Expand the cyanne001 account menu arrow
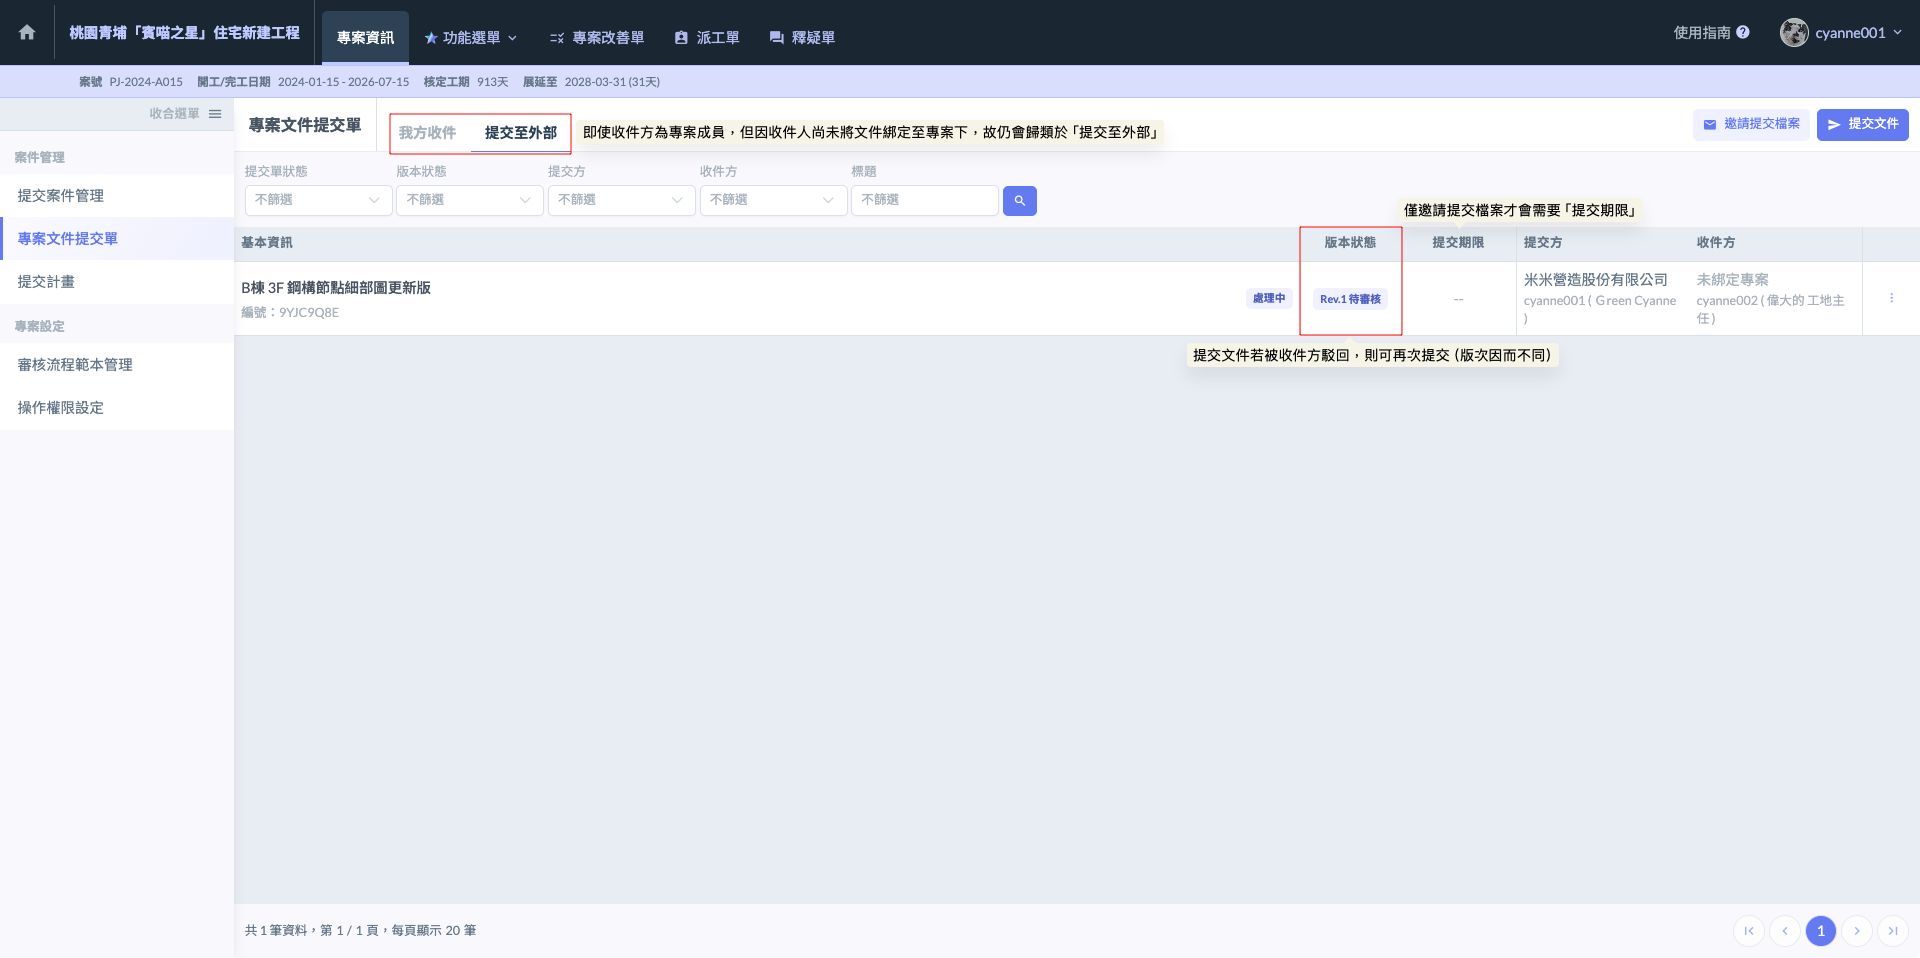Viewport: 1920px width, 958px height. tap(1897, 32)
